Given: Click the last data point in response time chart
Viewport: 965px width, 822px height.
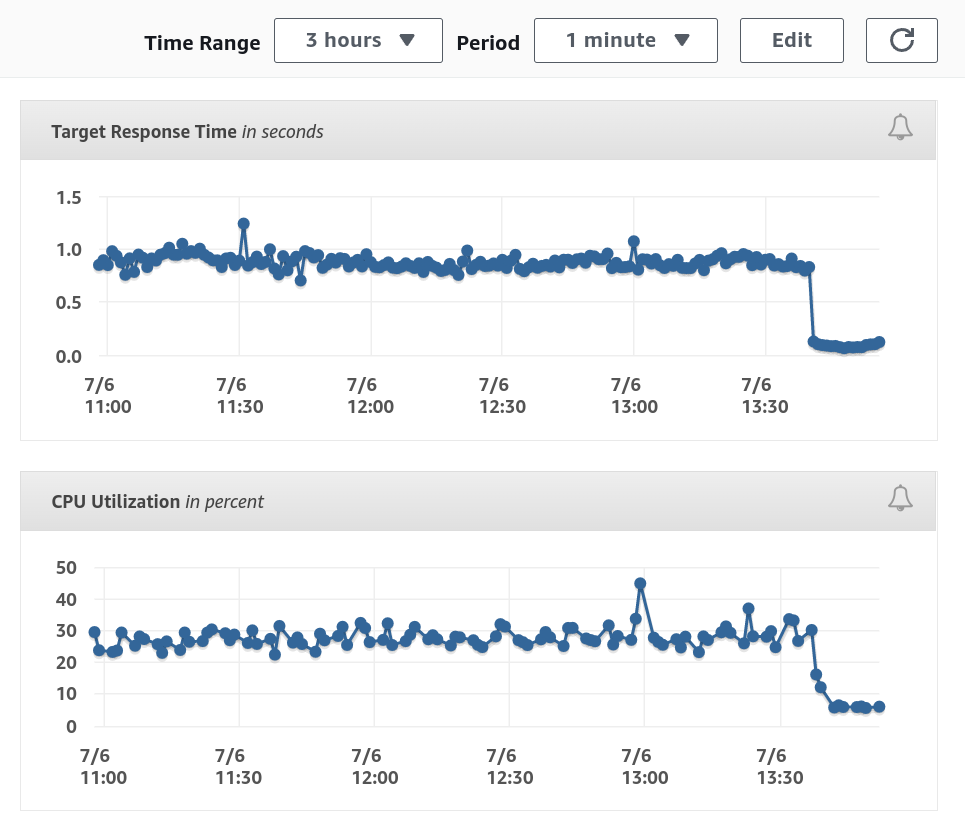Looking at the screenshot, I should pyautogui.click(x=880, y=342).
